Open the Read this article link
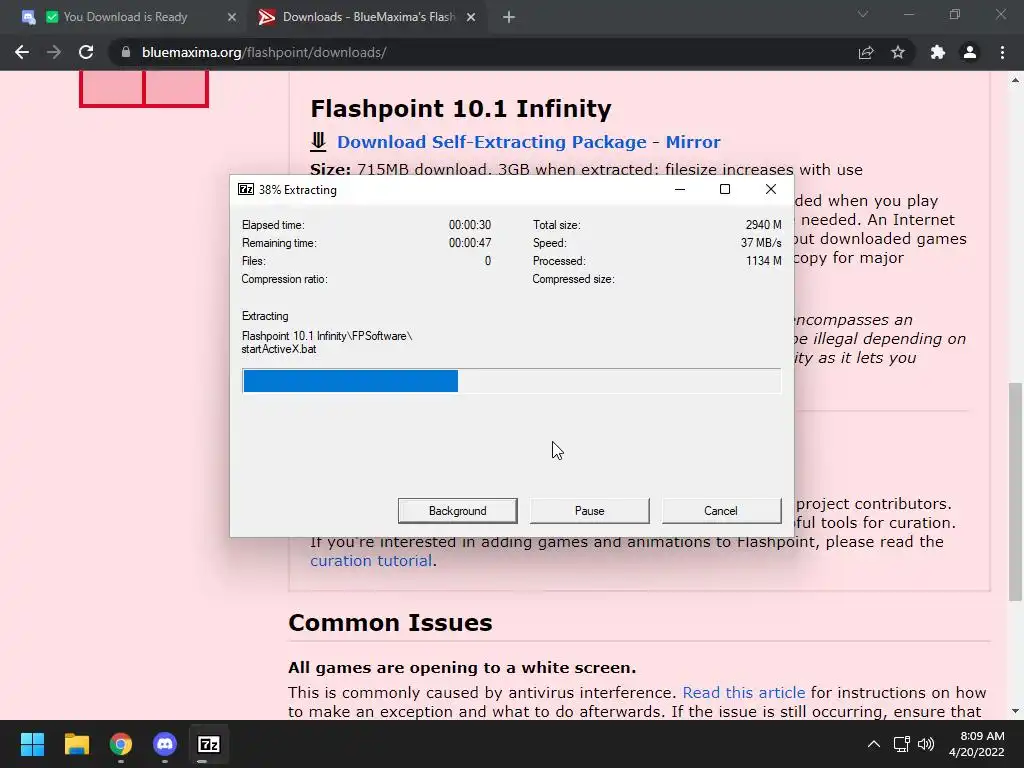 coord(743,692)
